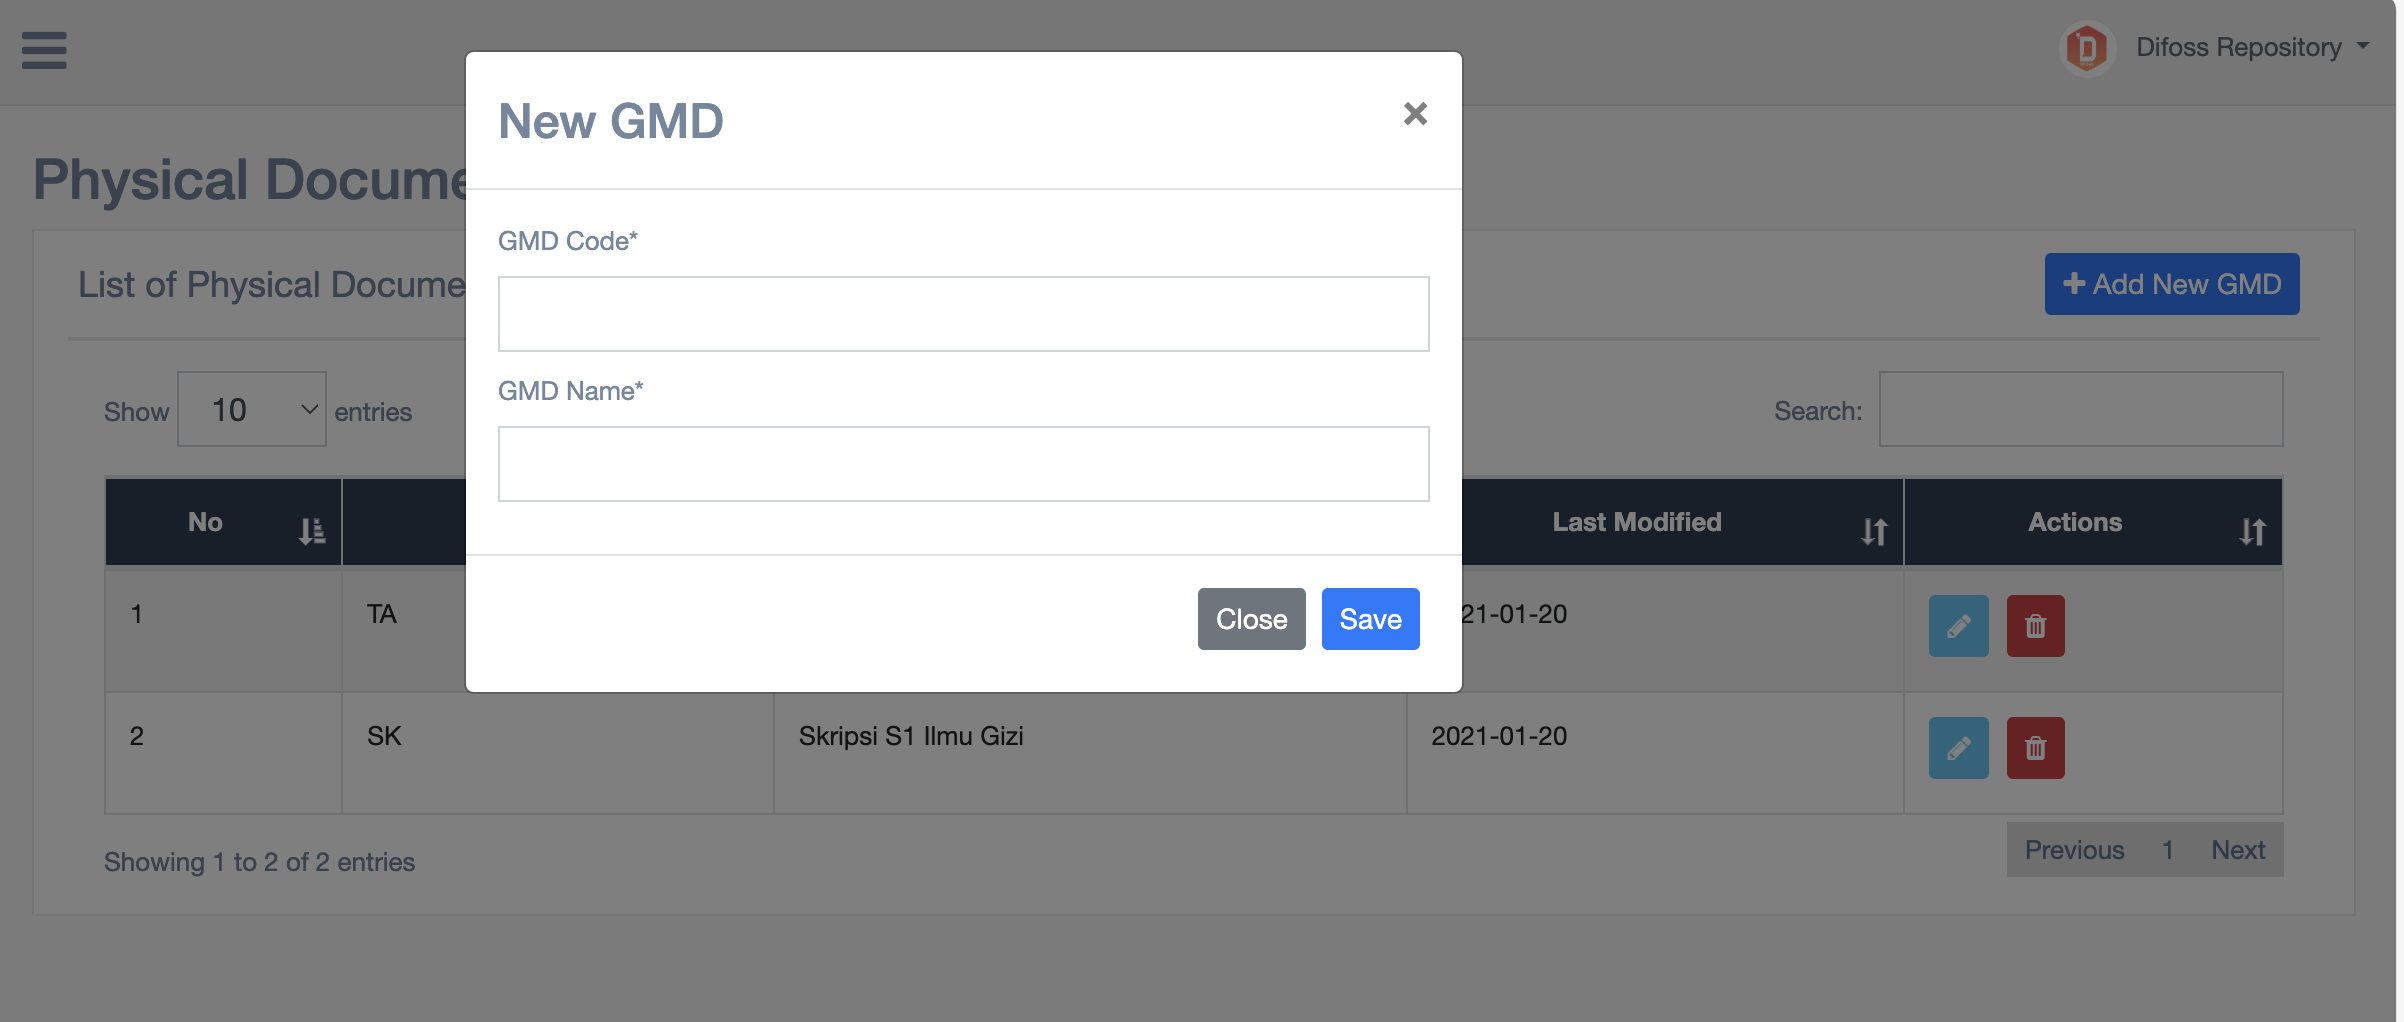Go to the Previous pagination page
Screen dimensions: 2404x1022
click(x=2074, y=850)
